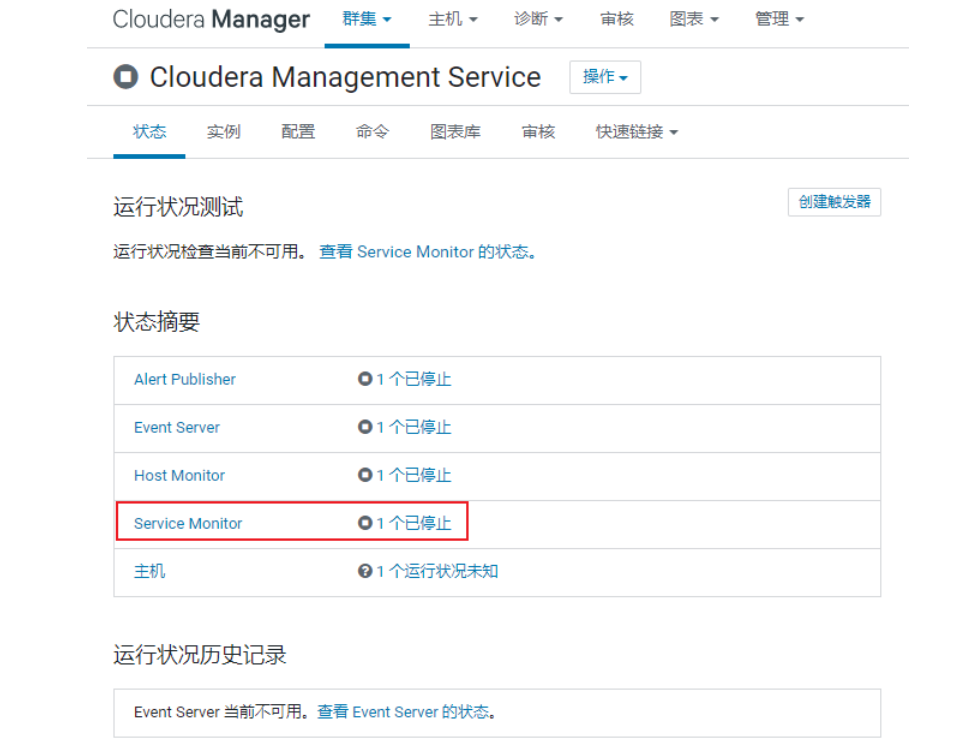Open 查看 Event Server 的状态 link
This screenshot has width=977, height=753.
406,712
